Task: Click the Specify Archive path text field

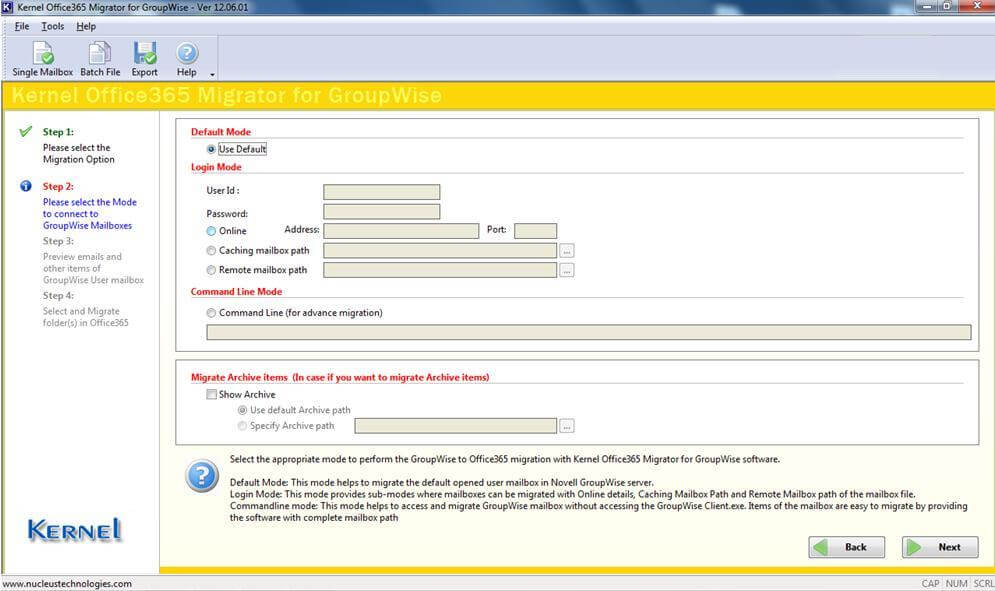Action: coord(456,426)
